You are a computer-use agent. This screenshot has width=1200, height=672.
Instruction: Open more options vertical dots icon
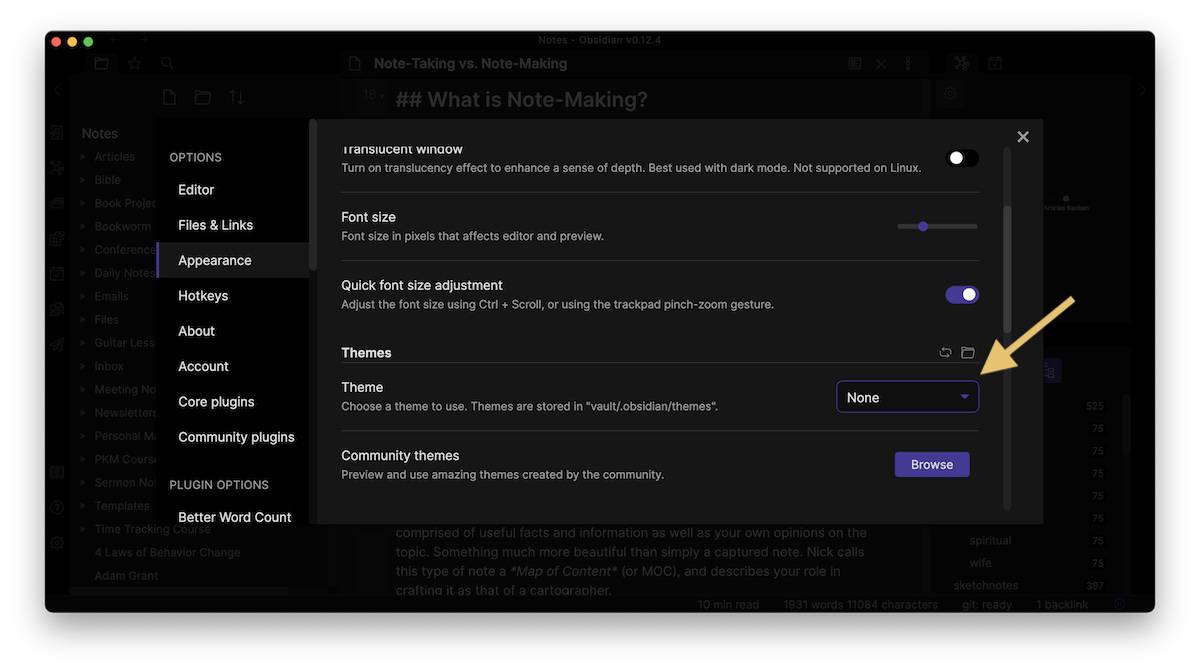(x=908, y=63)
